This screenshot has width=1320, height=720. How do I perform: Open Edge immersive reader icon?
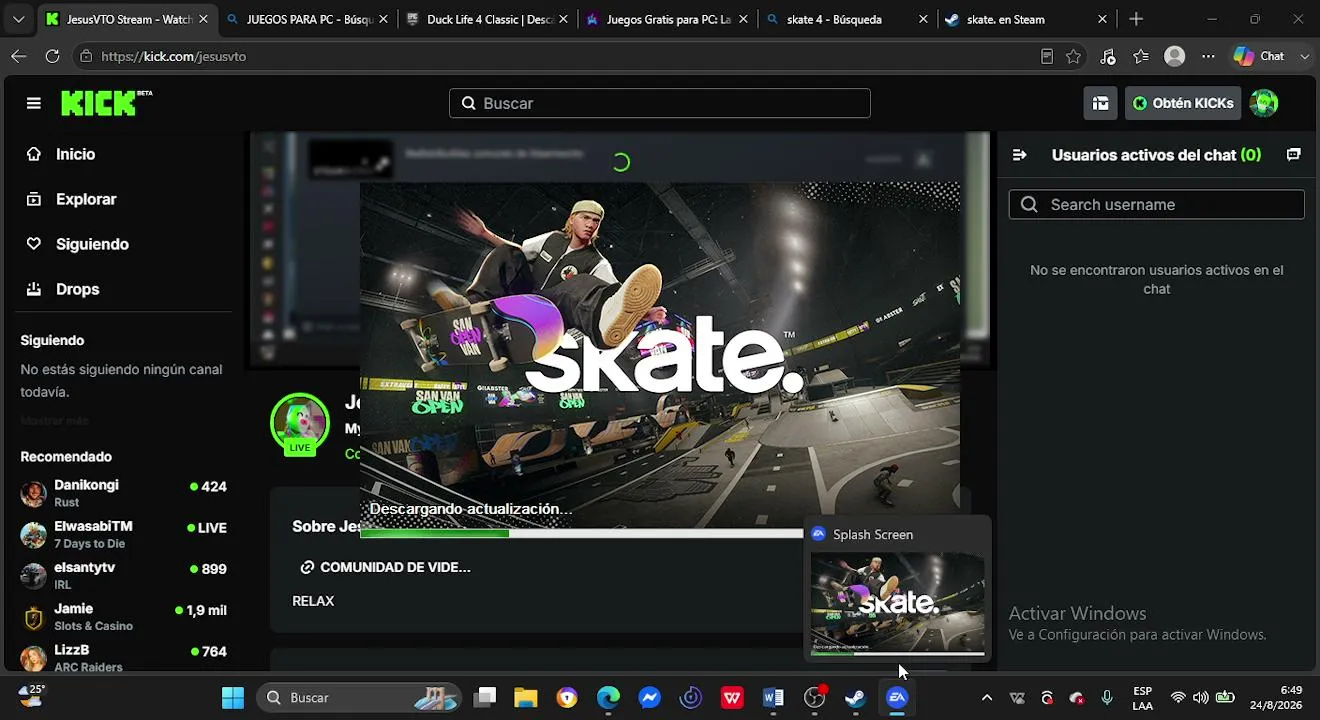coord(1047,57)
